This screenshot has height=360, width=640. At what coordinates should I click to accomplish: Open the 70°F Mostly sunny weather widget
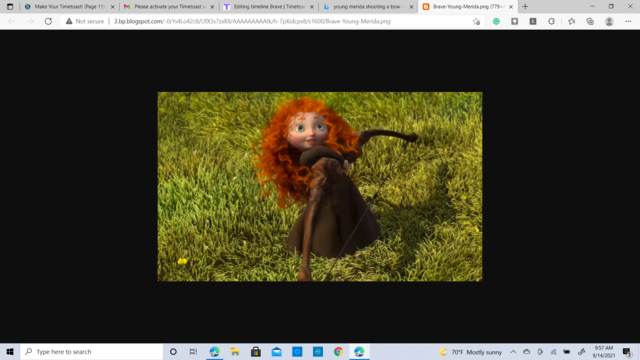coord(471,352)
